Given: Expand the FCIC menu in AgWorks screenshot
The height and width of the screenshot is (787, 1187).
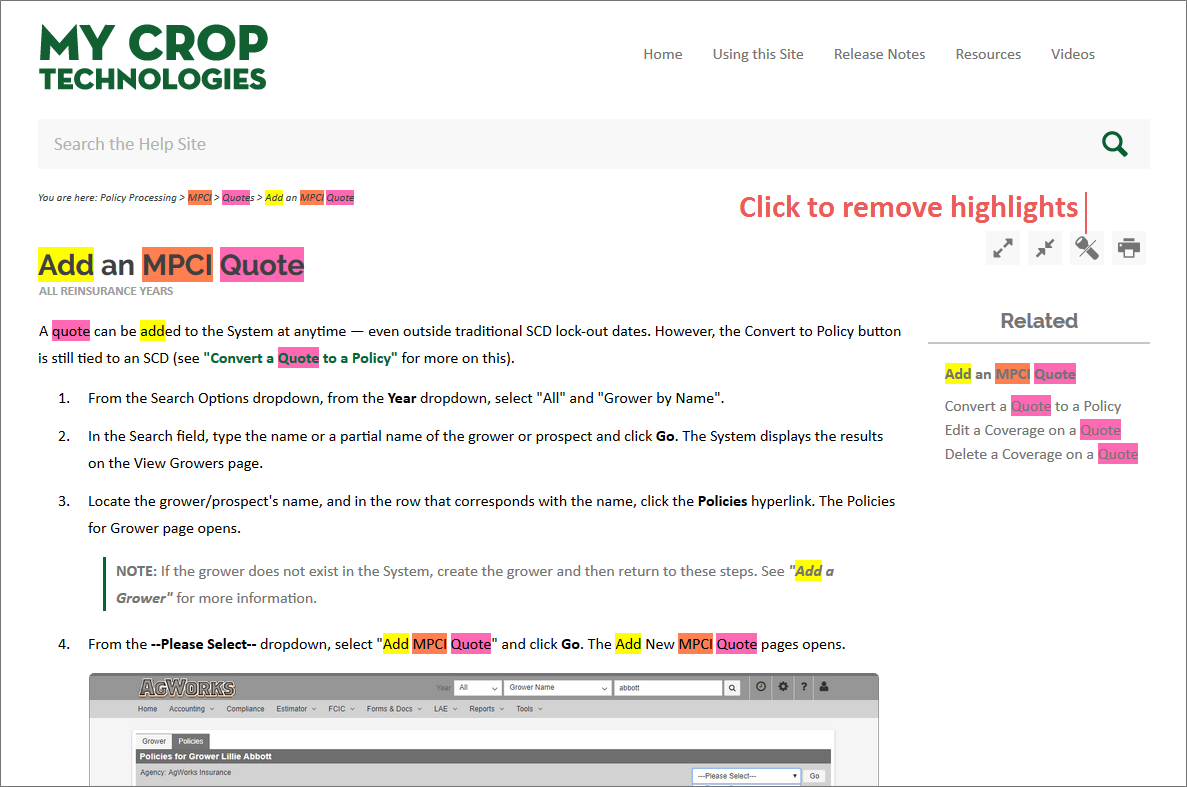Looking at the screenshot, I should (x=341, y=709).
